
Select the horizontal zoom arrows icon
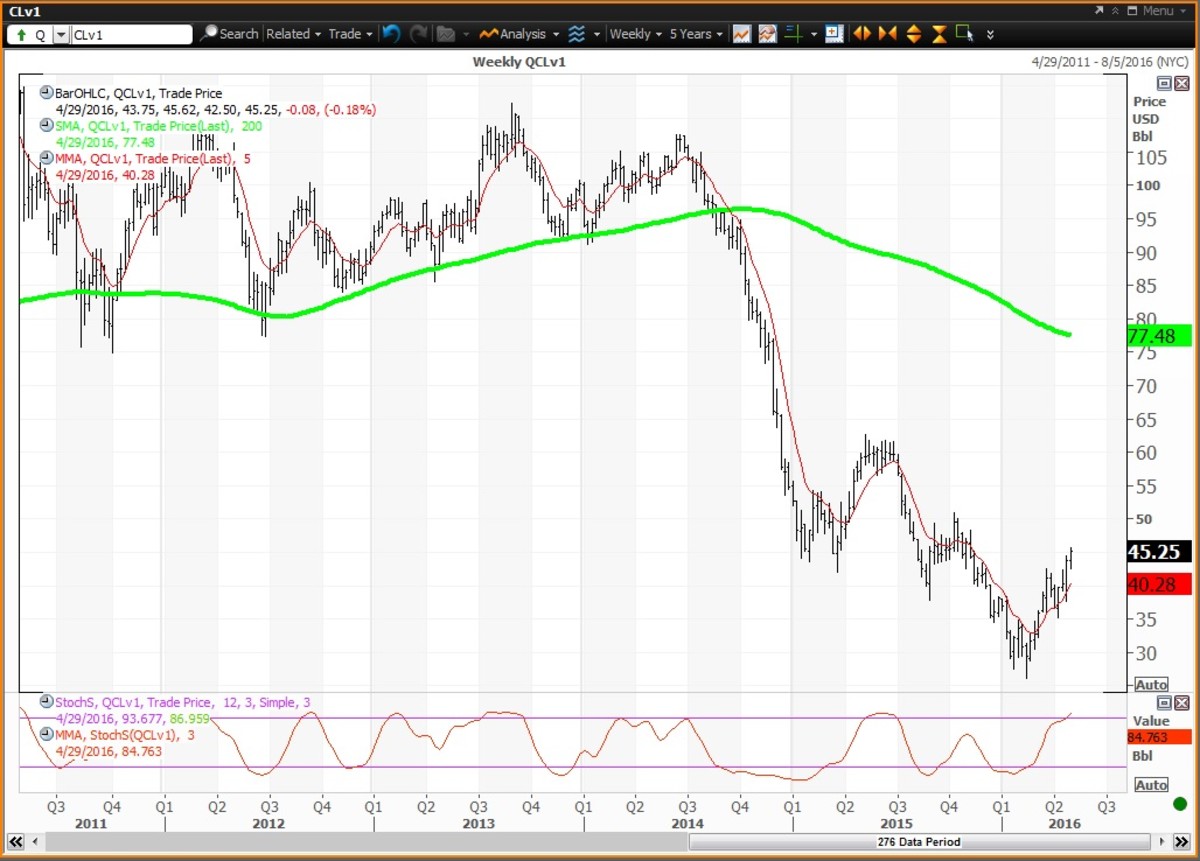[862, 33]
